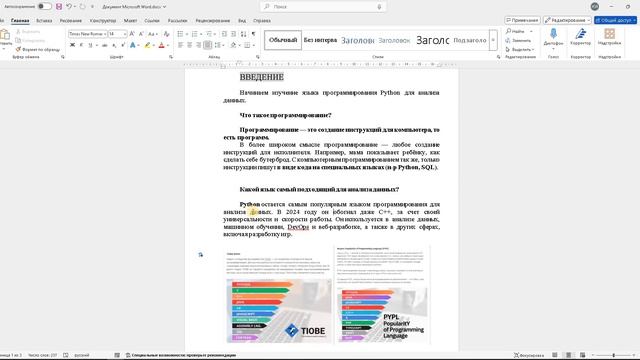Open the Примечания comments button

pos(522,20)
